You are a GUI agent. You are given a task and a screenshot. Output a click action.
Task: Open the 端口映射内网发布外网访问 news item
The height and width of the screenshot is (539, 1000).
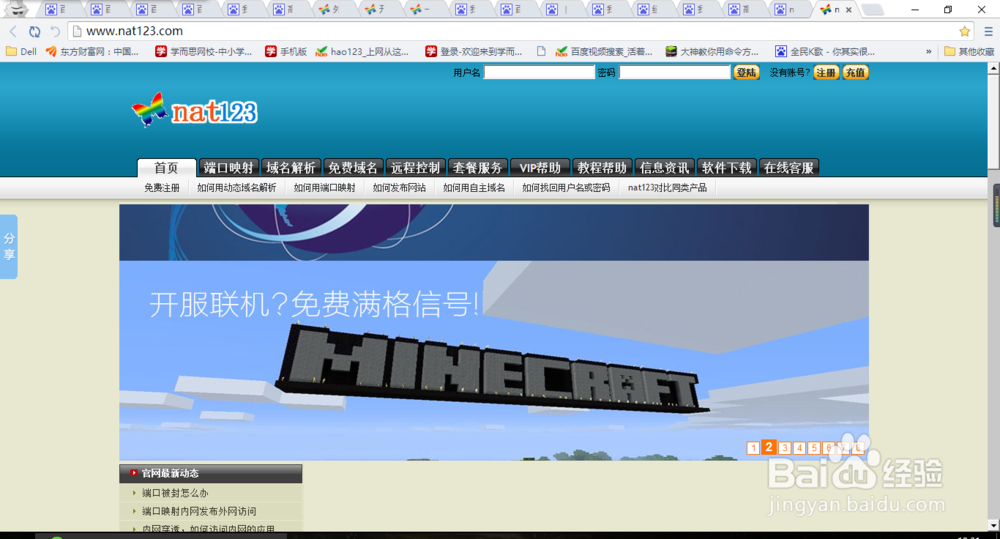[199, 512]
